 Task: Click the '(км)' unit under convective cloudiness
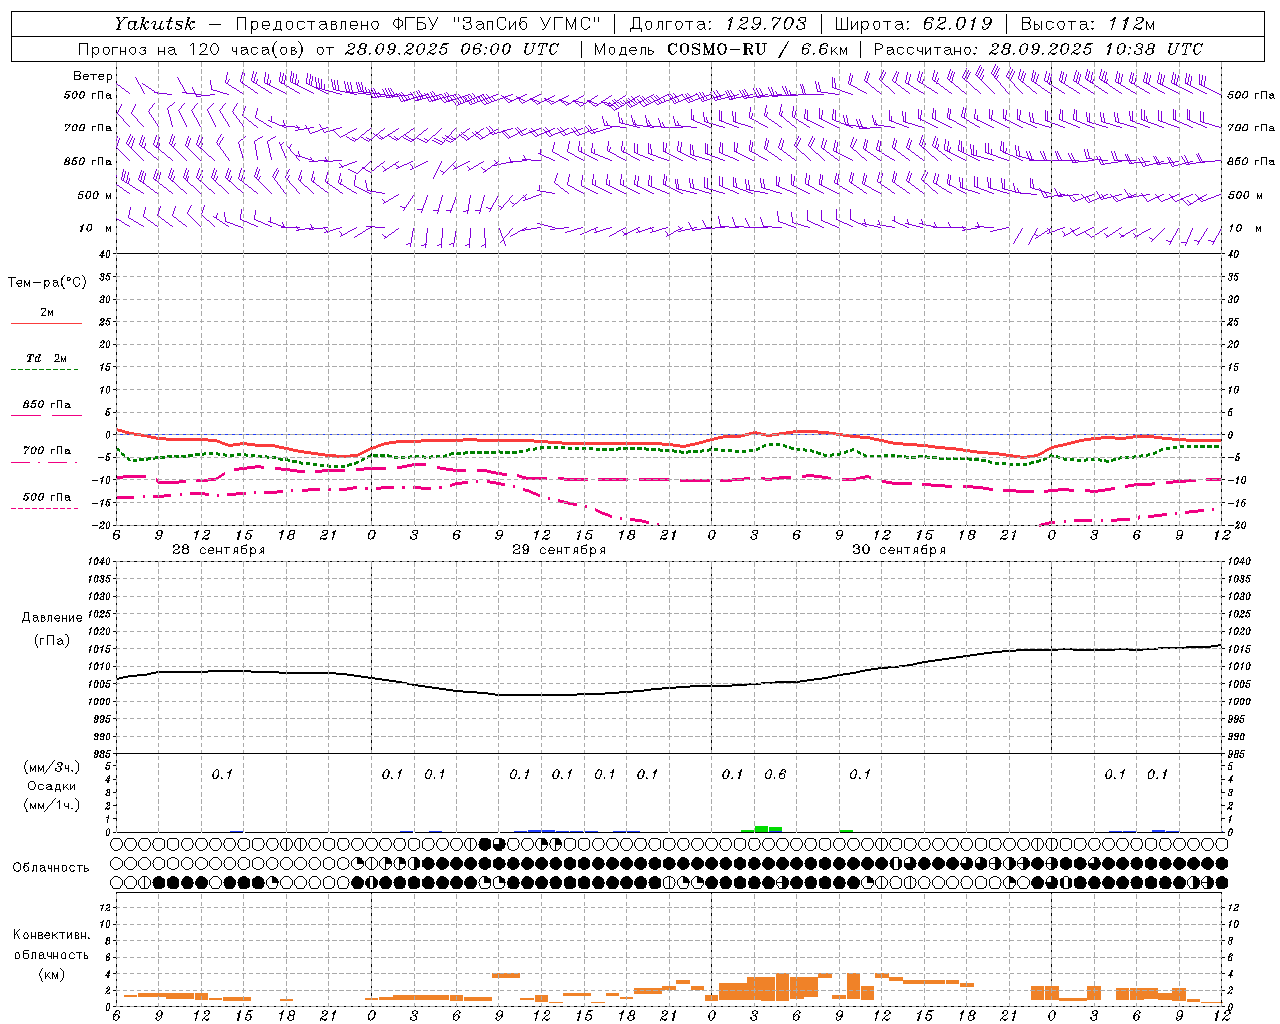coord(51,973)
